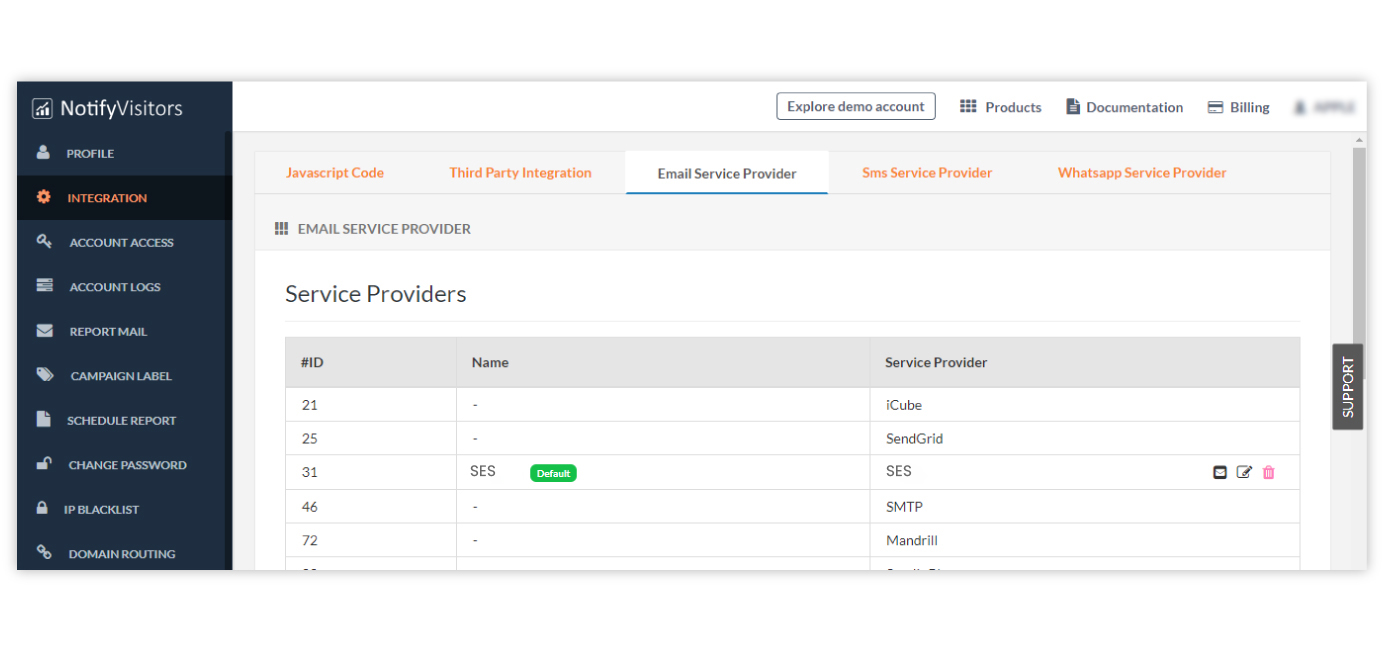Image resolution: width=1382 pixels, height=650 pixels.
Task: Click ID 72 in the table
Action: tap(310, 540)
